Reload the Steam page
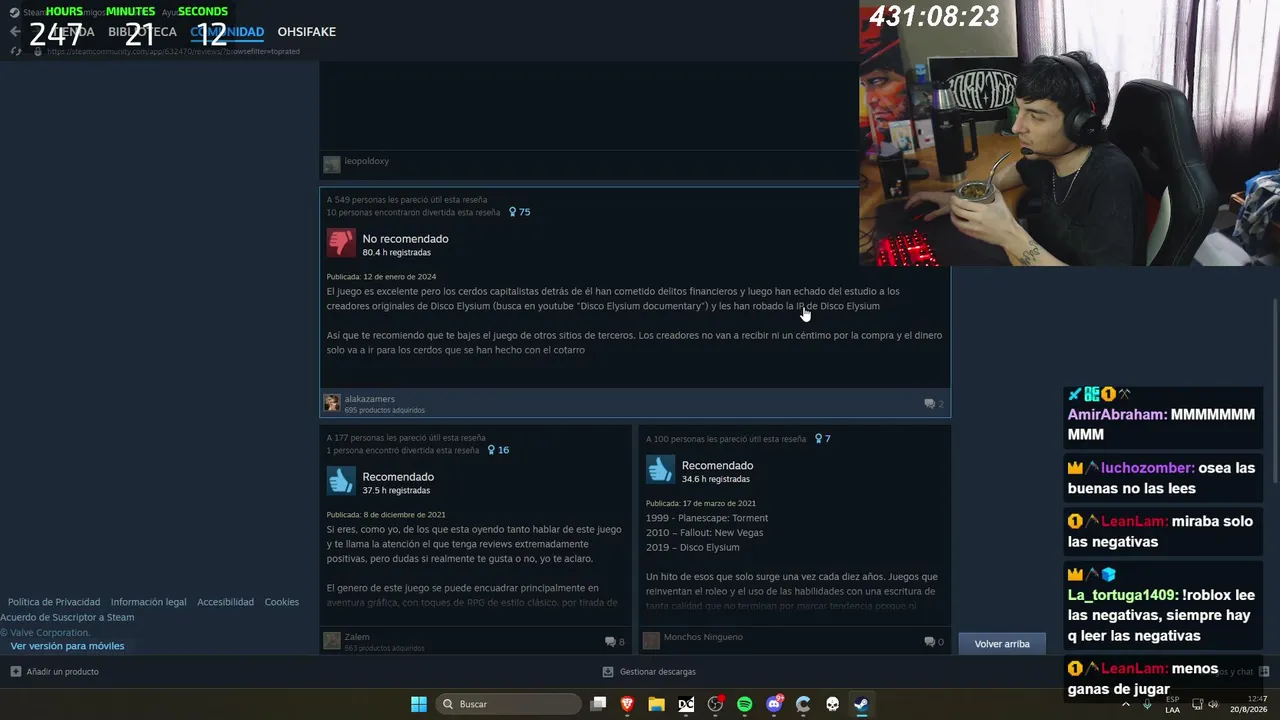This screenshot has height=720, width=1280. tap(16, 51)
